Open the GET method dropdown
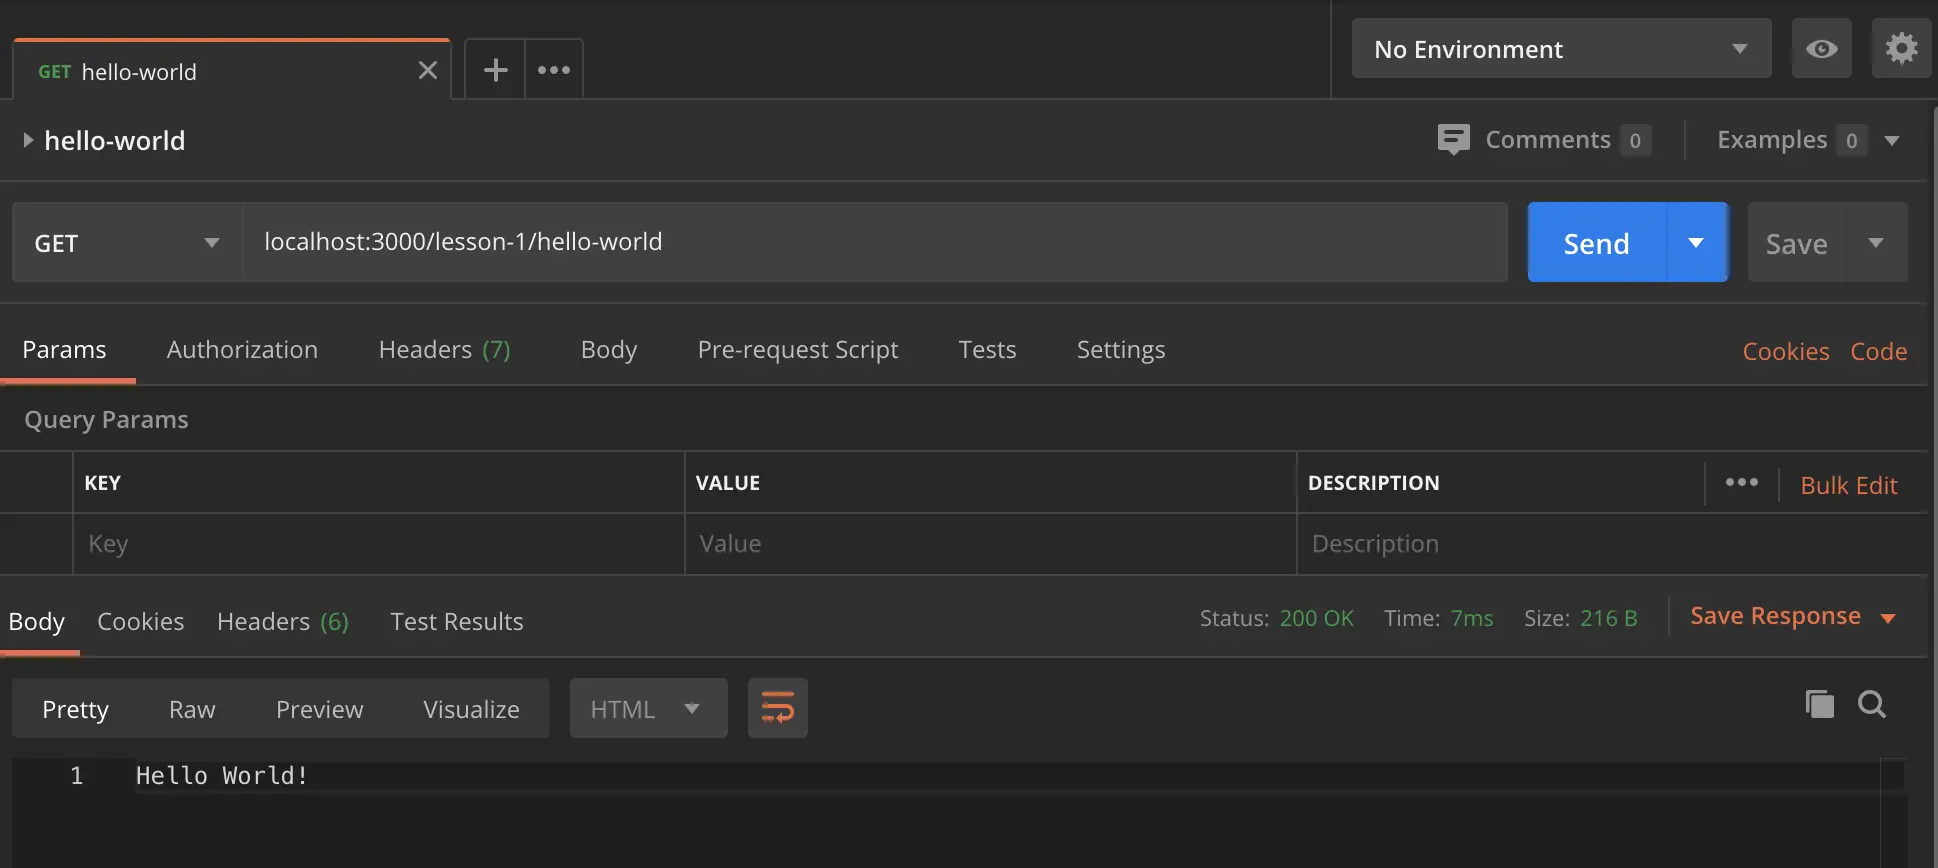The height and width of the screenshot is (868, 1938). (x=126, y=243)
